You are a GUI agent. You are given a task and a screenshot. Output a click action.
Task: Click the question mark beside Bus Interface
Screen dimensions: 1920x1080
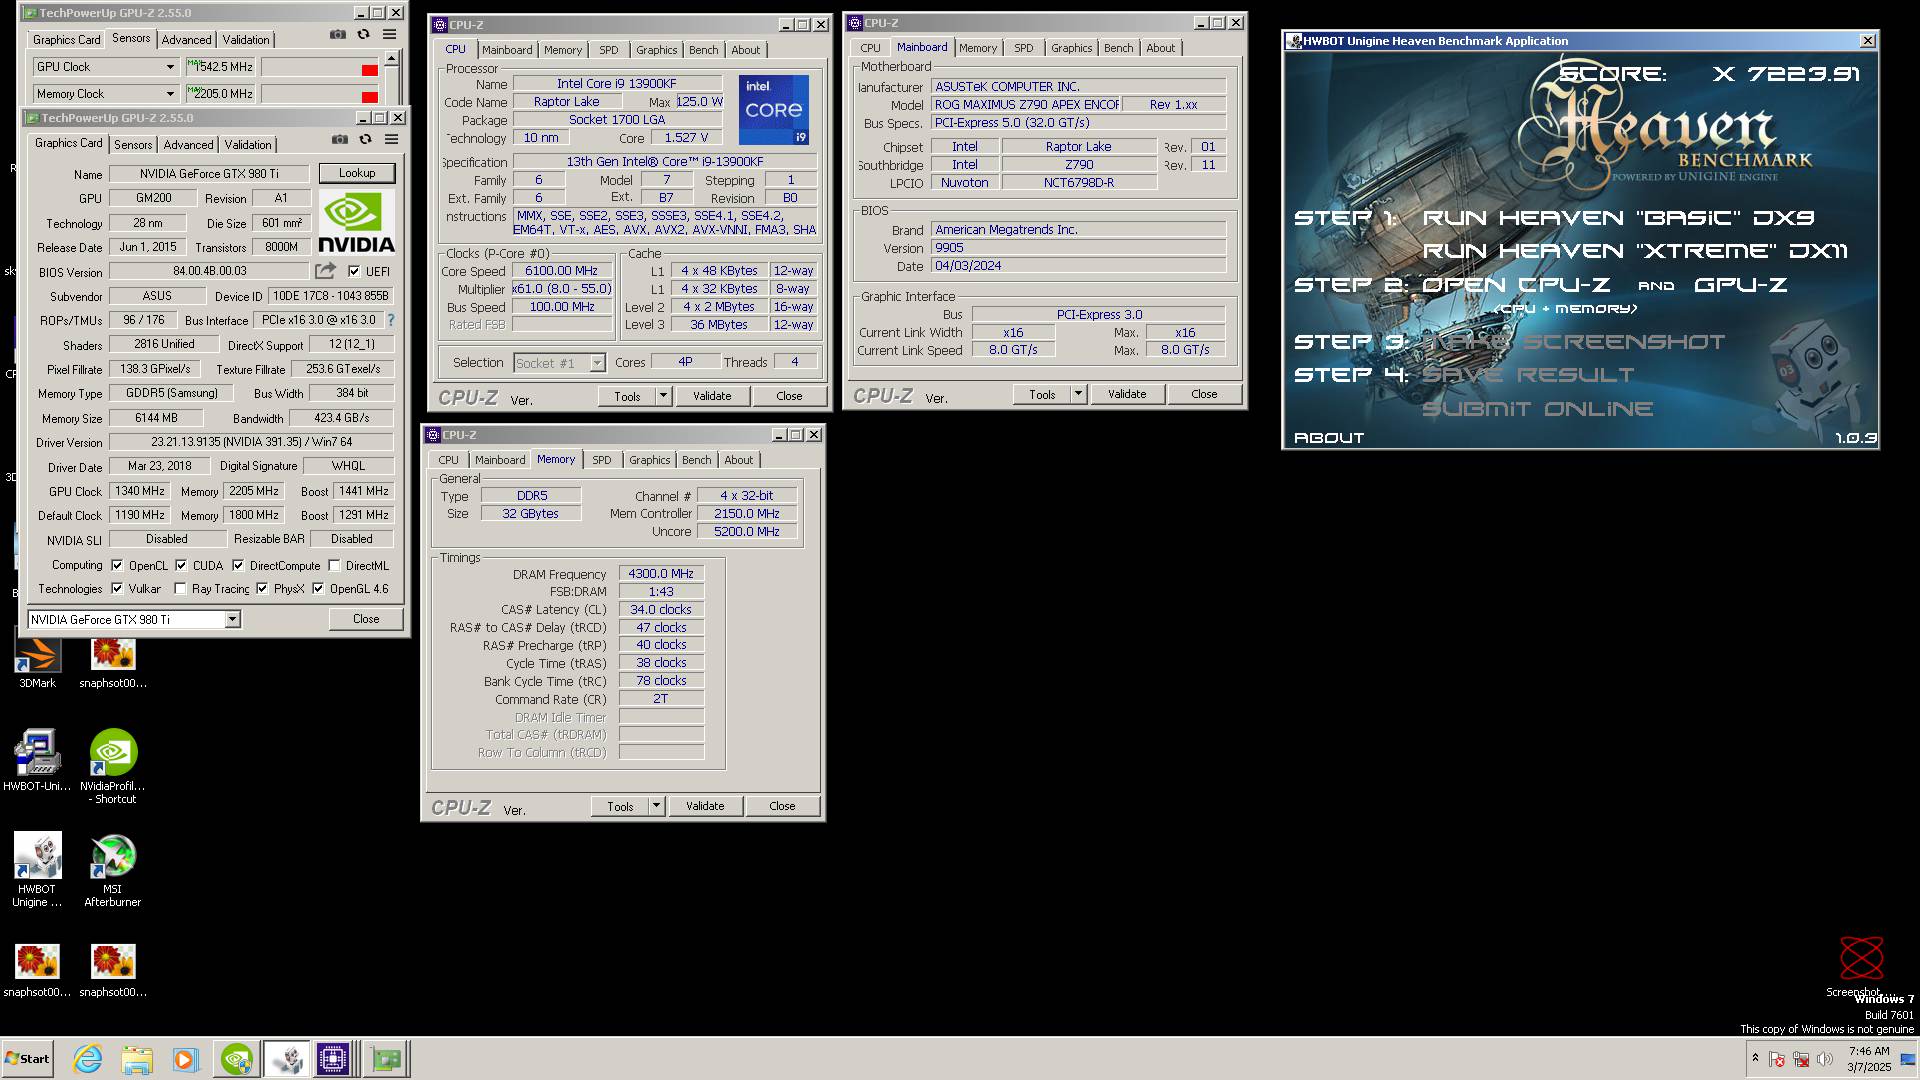click(x=391, y=320)
